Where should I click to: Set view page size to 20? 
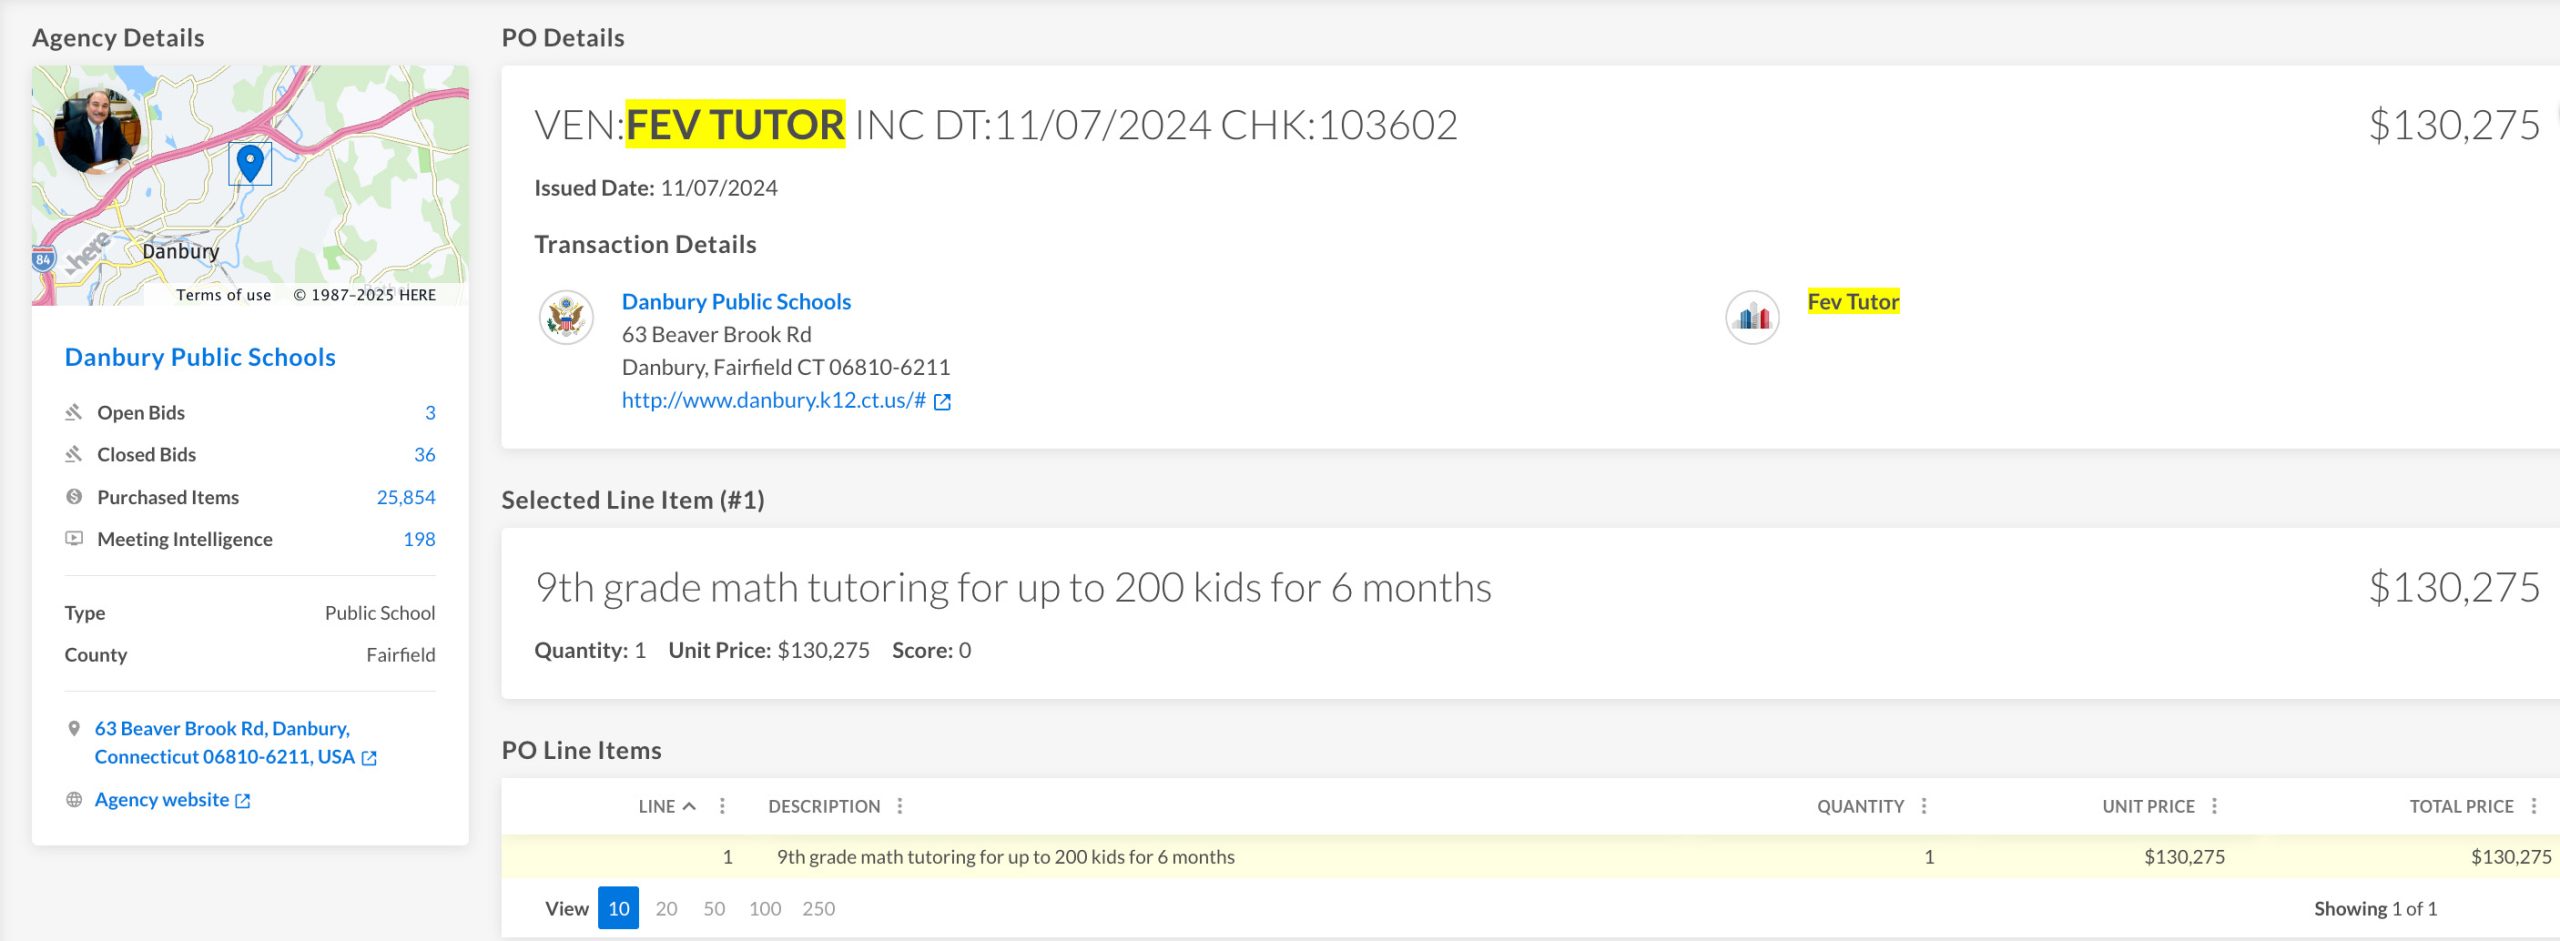click(666, 909)
